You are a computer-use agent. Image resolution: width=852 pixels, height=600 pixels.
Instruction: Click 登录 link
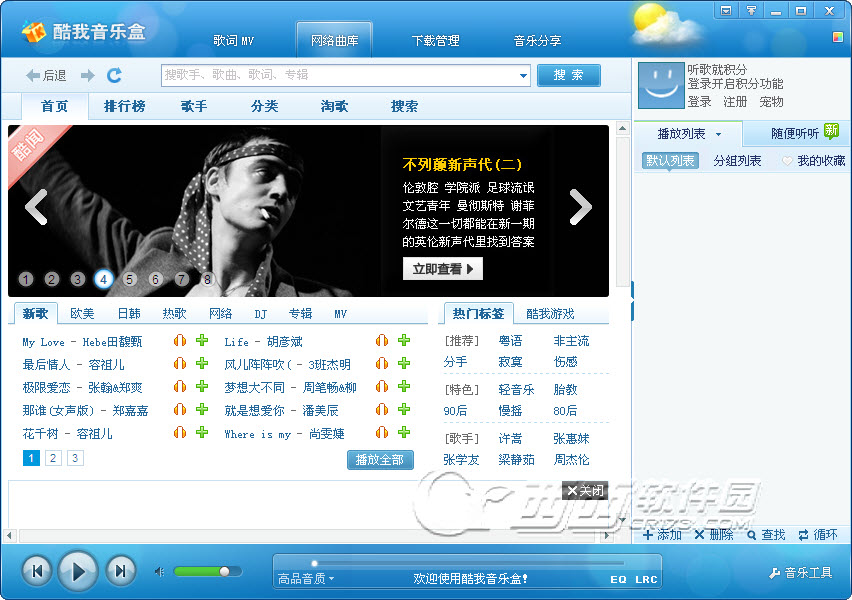click(x=699, y=102)
